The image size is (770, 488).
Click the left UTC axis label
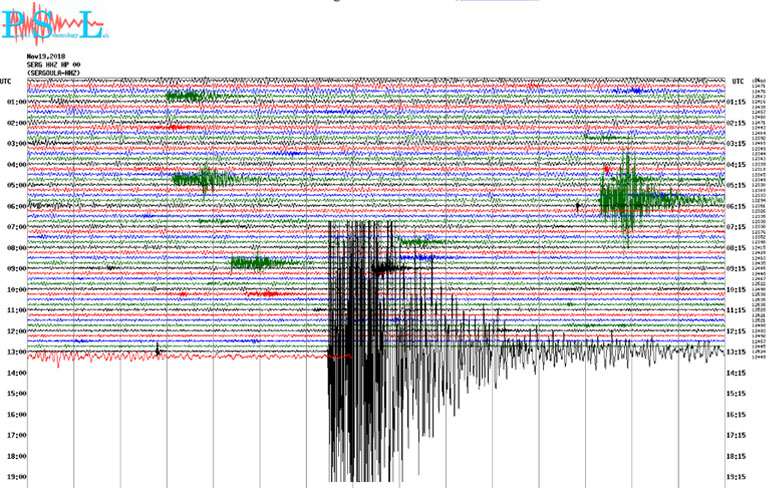pyautogui.click(x=7, y=80)
